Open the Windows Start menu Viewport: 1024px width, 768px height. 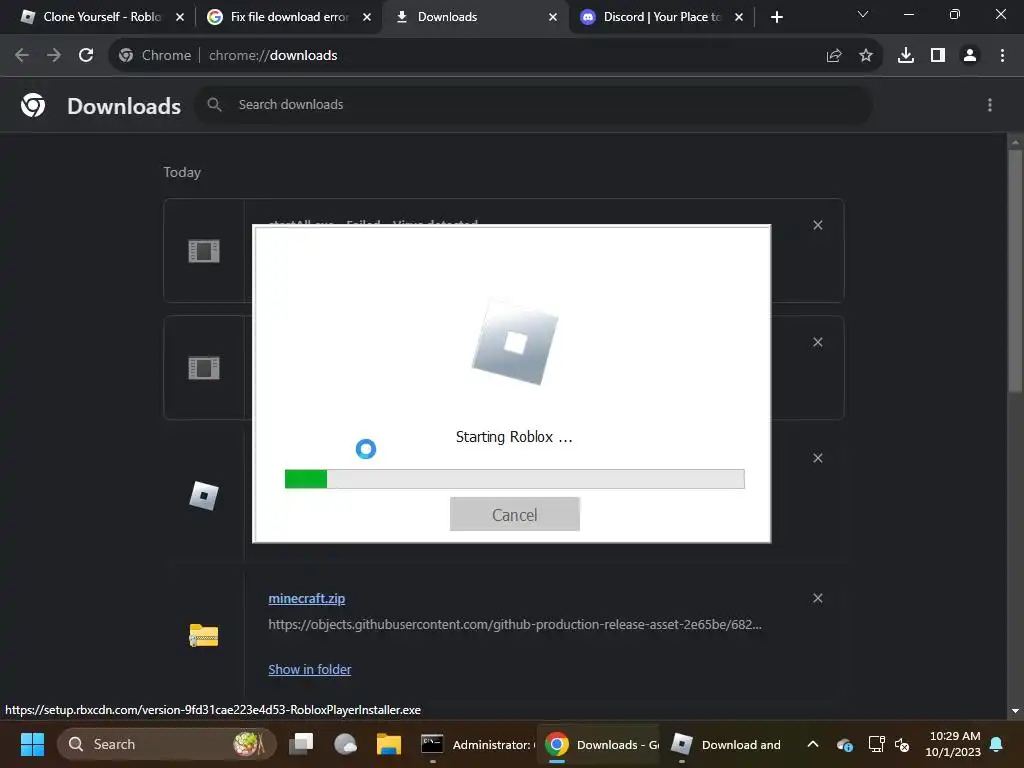tap(32, 744)
